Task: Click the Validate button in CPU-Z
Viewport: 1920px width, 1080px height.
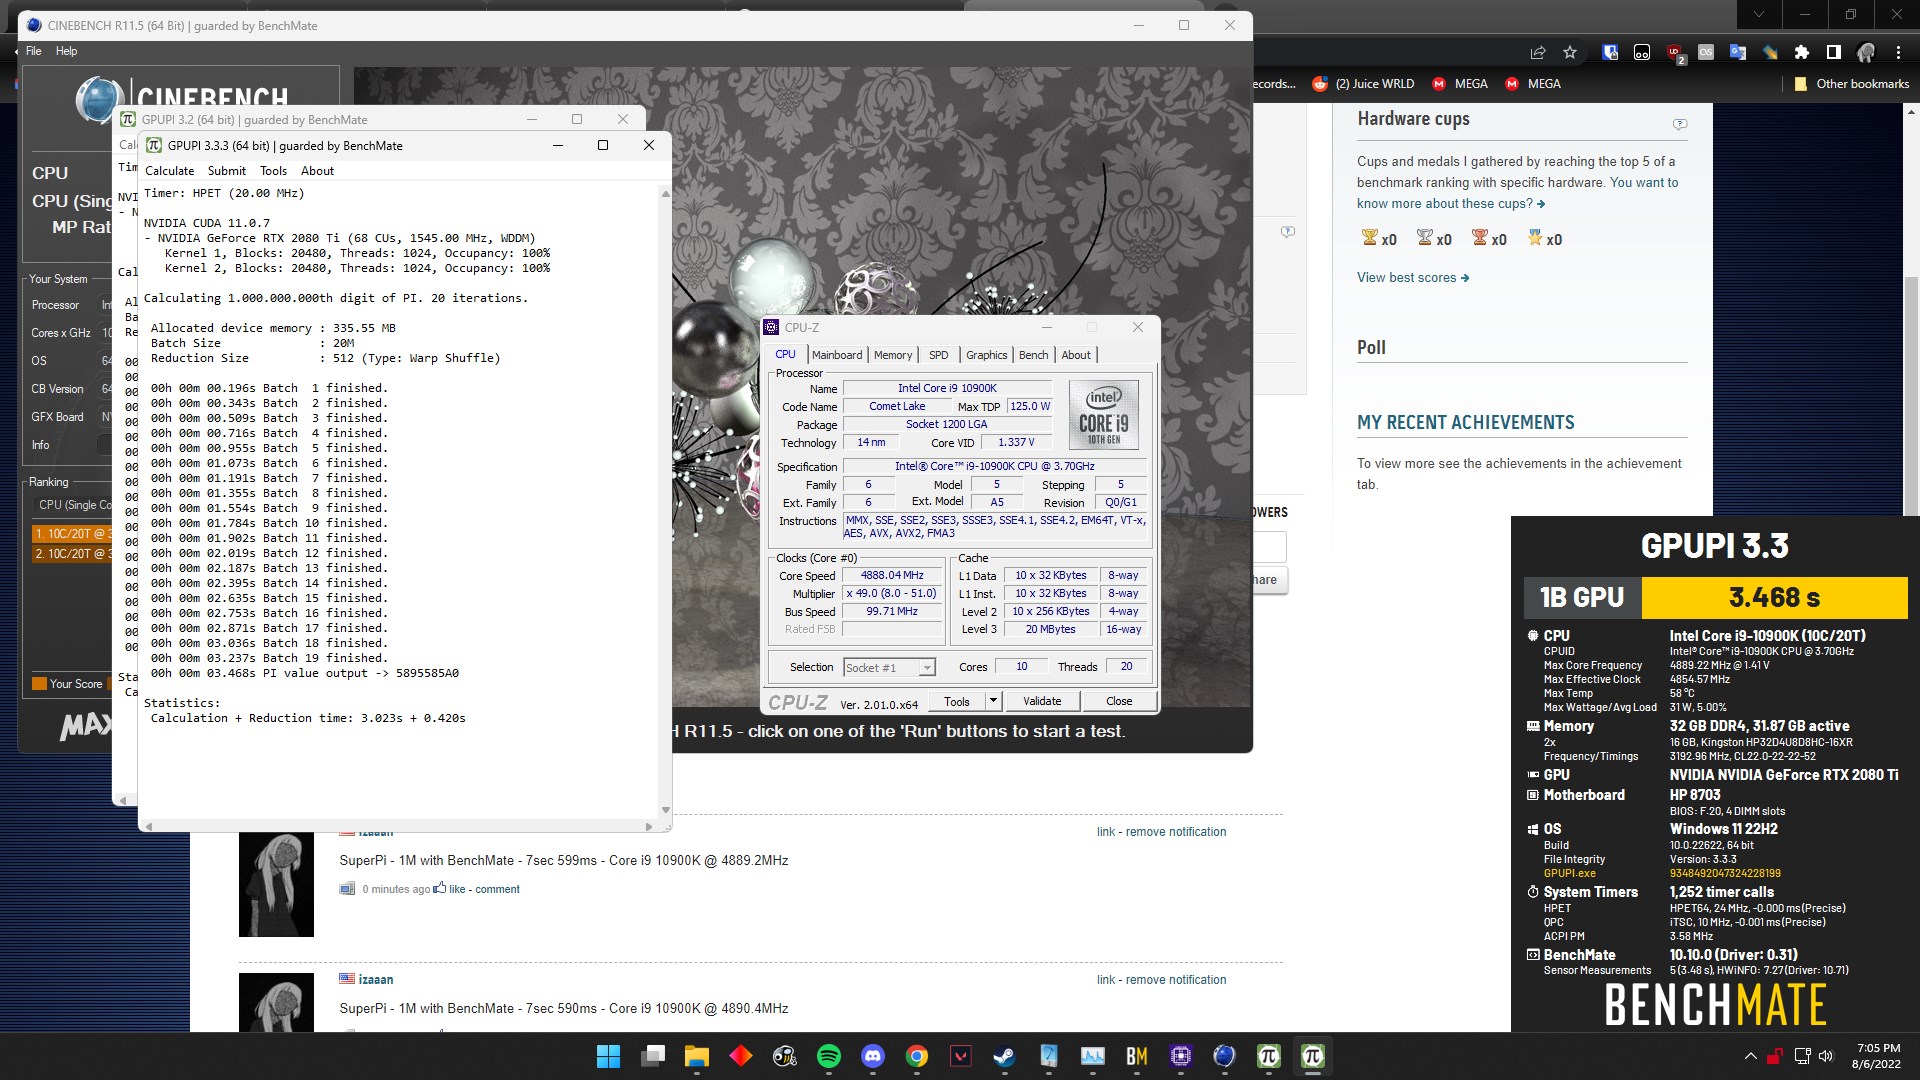Action: [x=1042, y=701]
